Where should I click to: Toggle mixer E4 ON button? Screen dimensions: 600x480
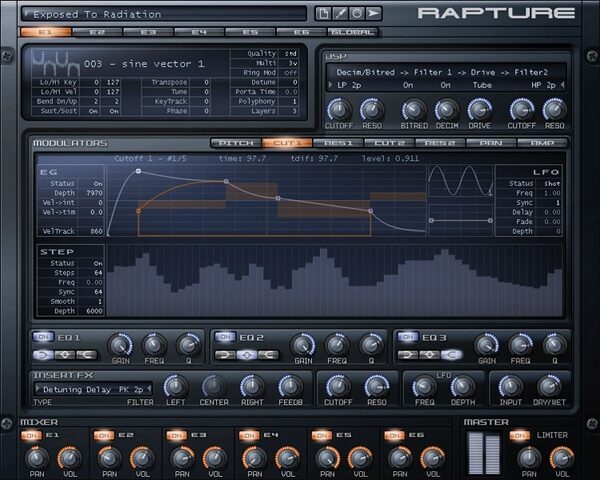coord(249,436)
